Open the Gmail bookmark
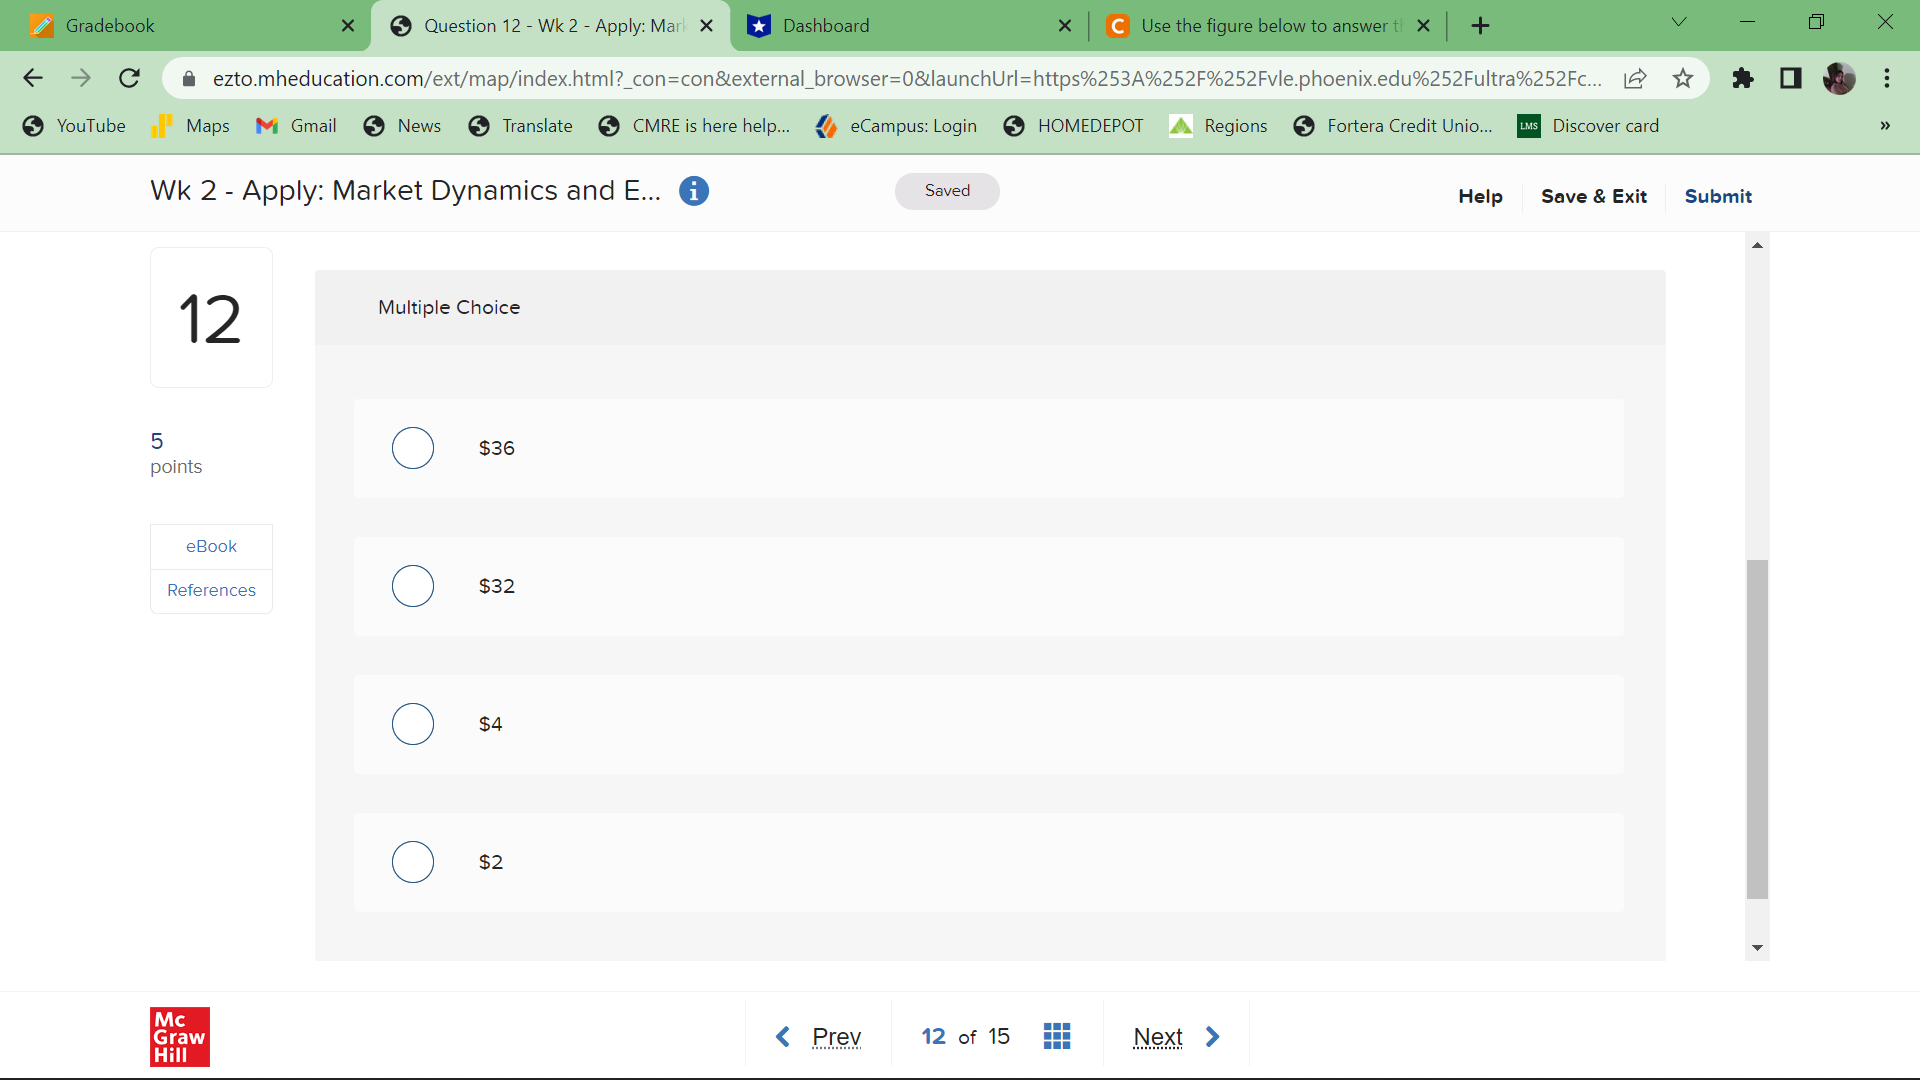1920x1080 pixels. [x=296, y=126]
